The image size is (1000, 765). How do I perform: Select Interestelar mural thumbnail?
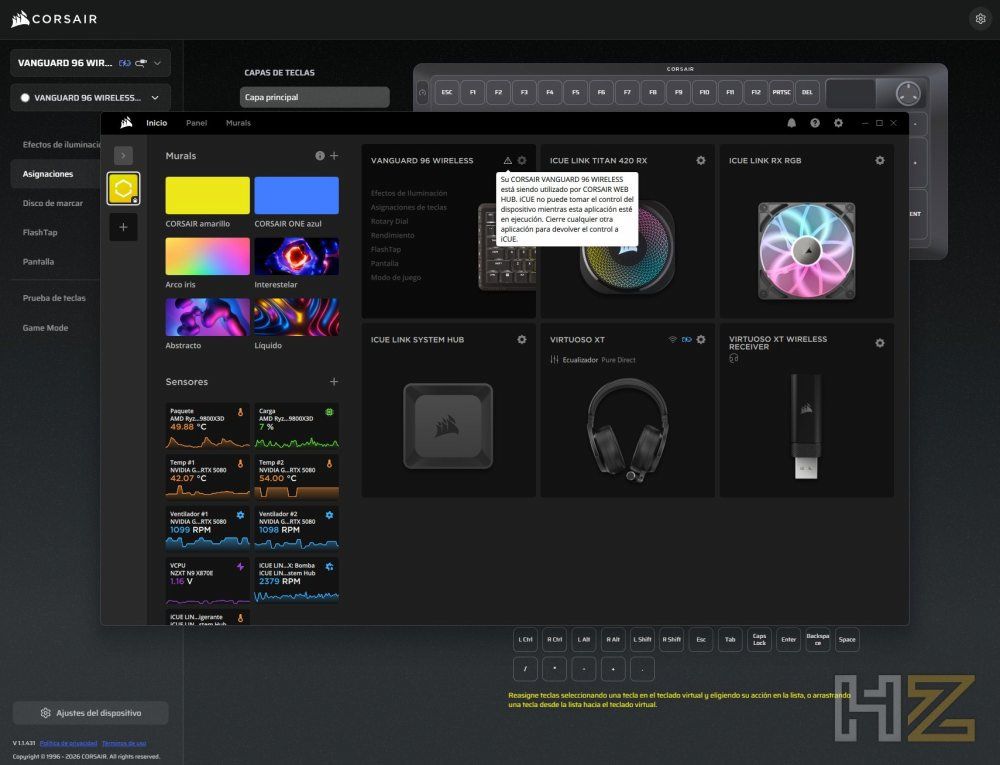tap(297, 256)
